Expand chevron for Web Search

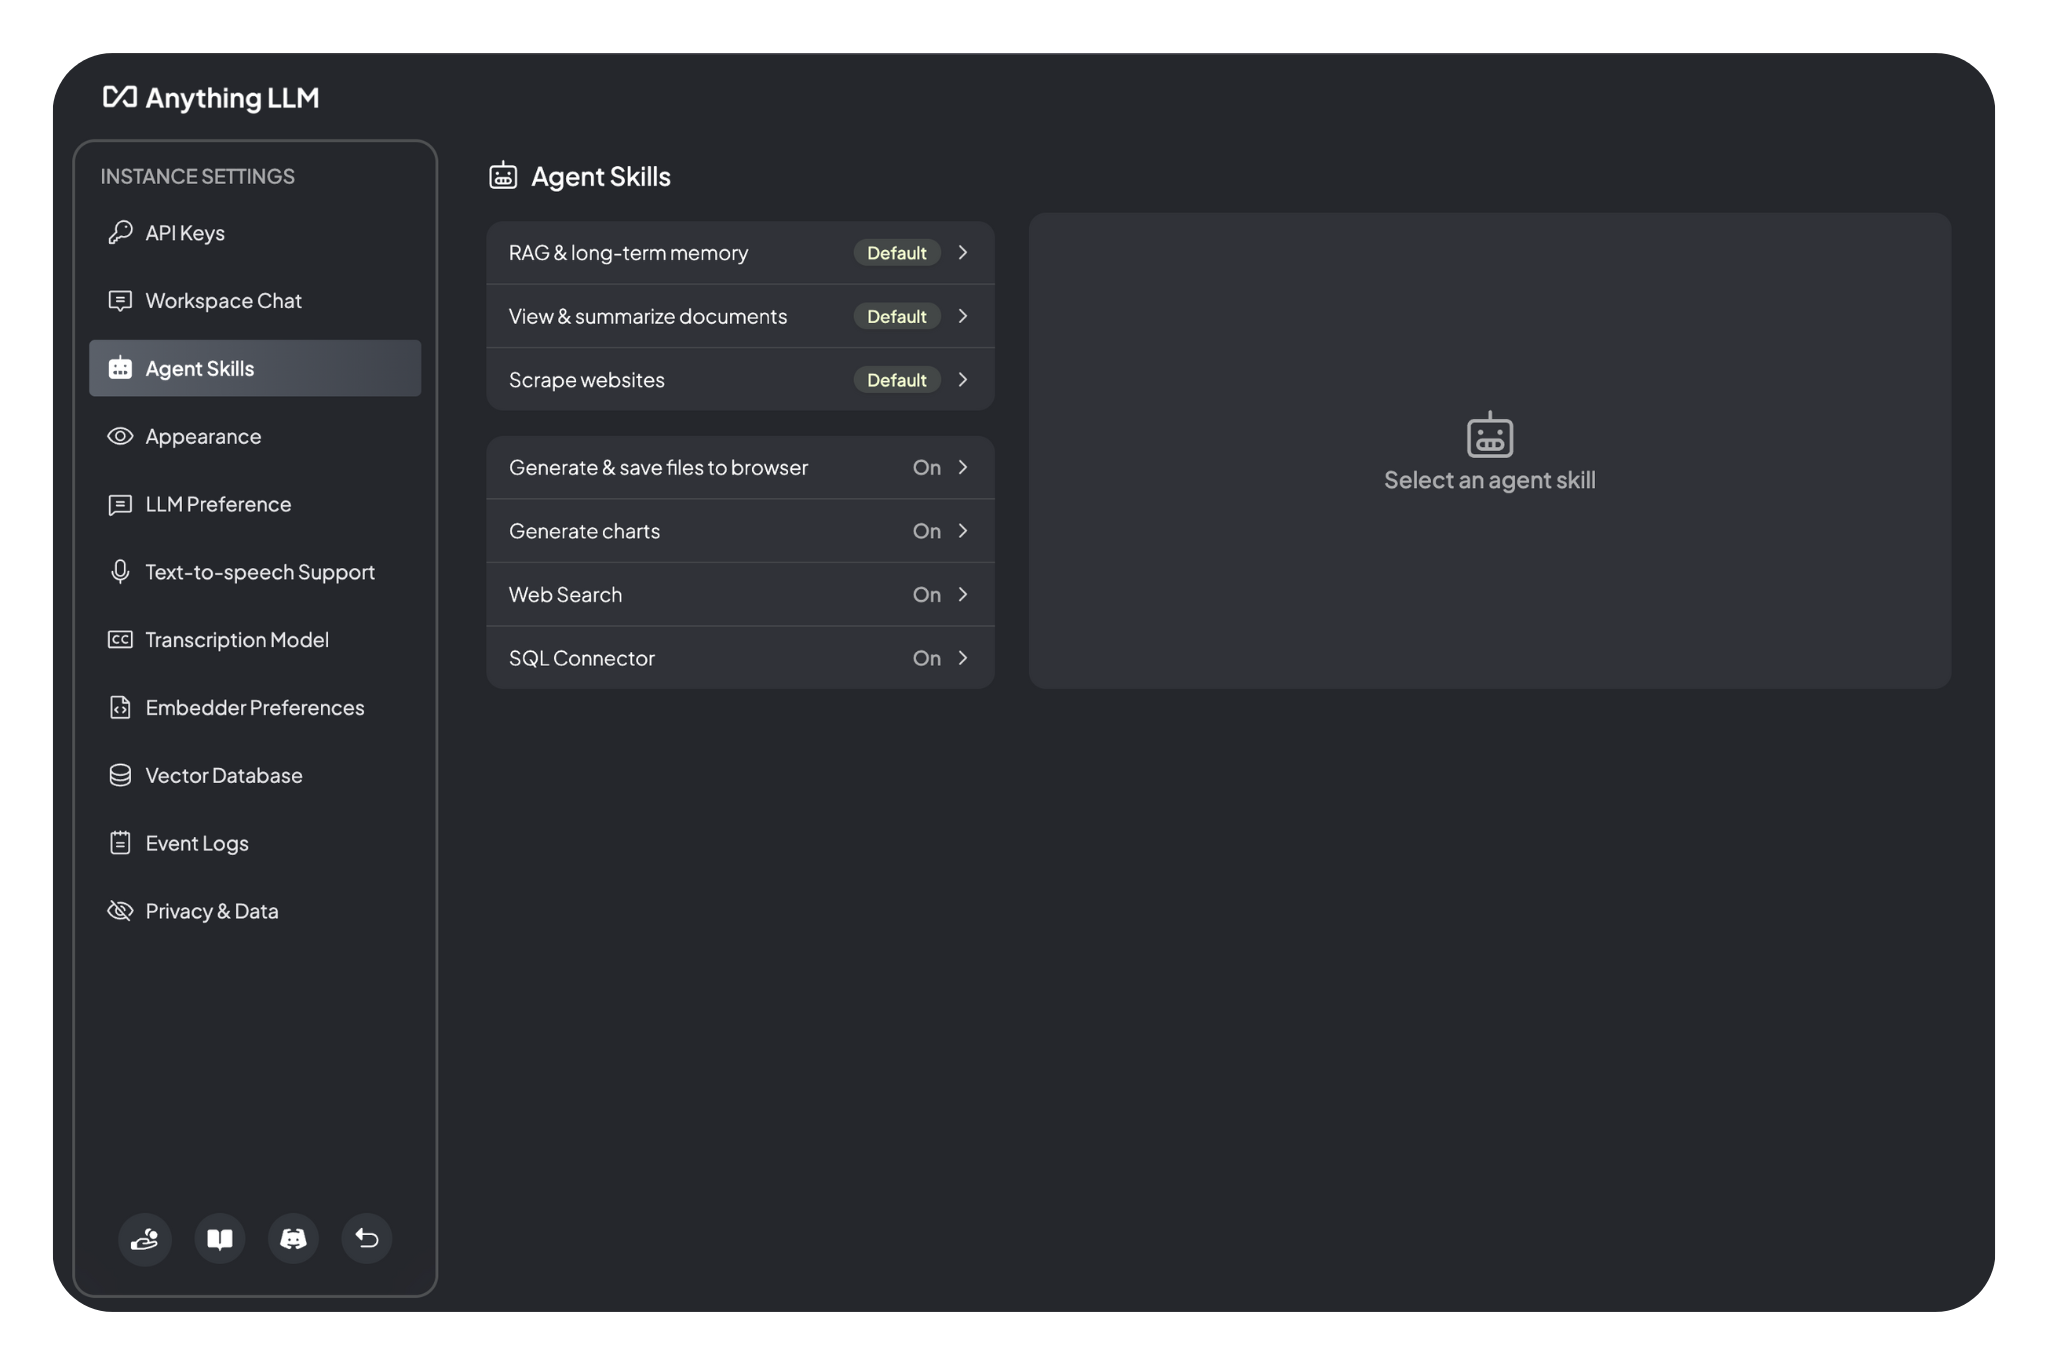(963, 594)
